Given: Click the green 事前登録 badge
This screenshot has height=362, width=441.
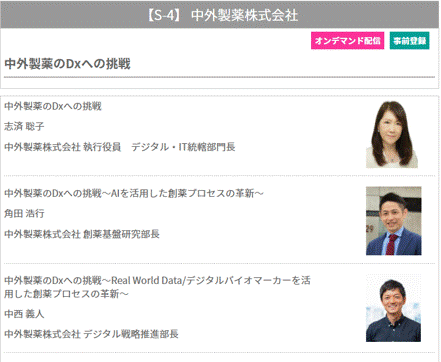Looking at the screenshot, I should (409, 41).
